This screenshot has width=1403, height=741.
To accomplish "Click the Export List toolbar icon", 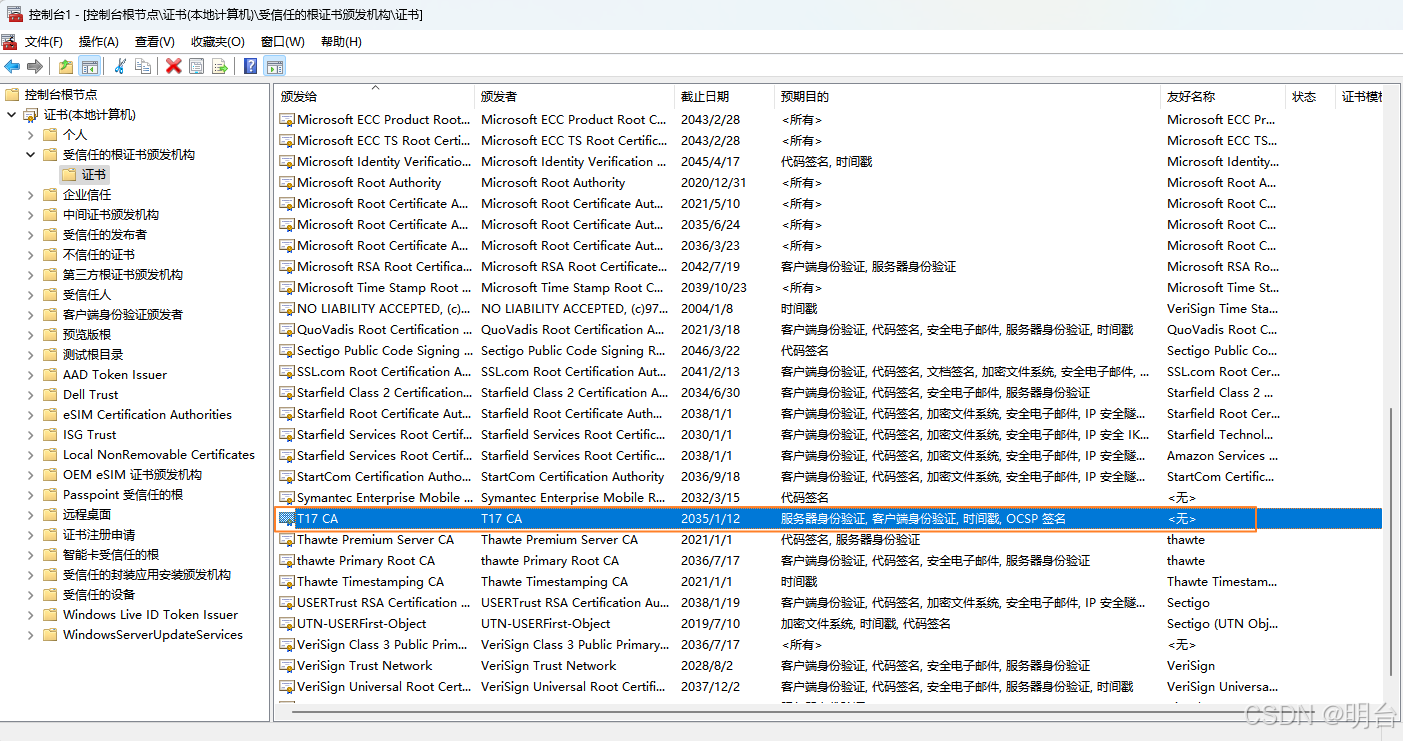I will pos(220,67).
